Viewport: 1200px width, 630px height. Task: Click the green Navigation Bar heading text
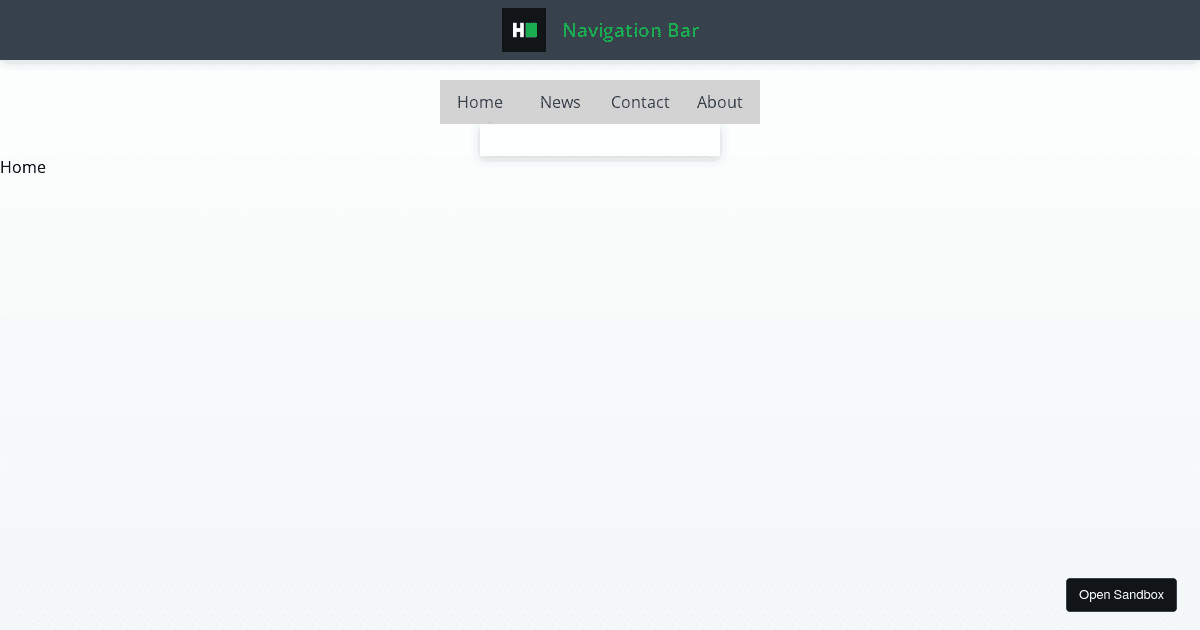point(630,30)
